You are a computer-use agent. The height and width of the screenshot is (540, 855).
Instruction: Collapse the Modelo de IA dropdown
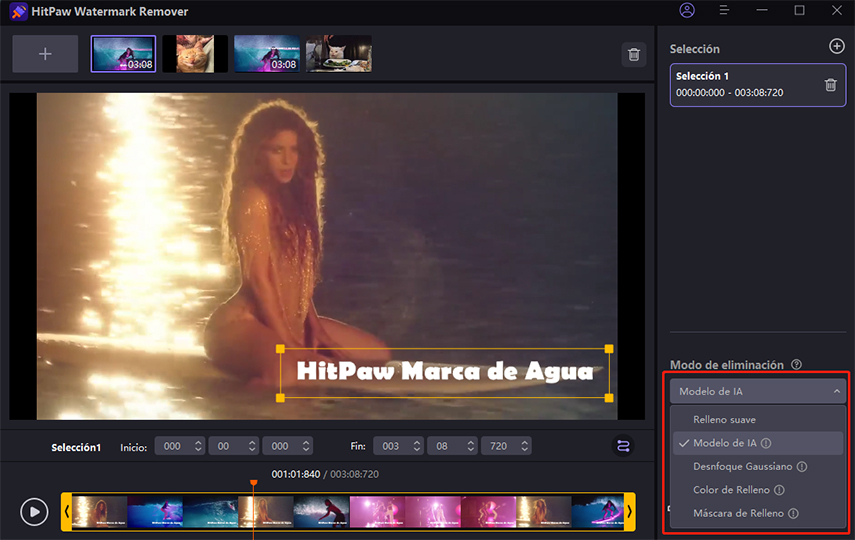(x=757, y=391)
